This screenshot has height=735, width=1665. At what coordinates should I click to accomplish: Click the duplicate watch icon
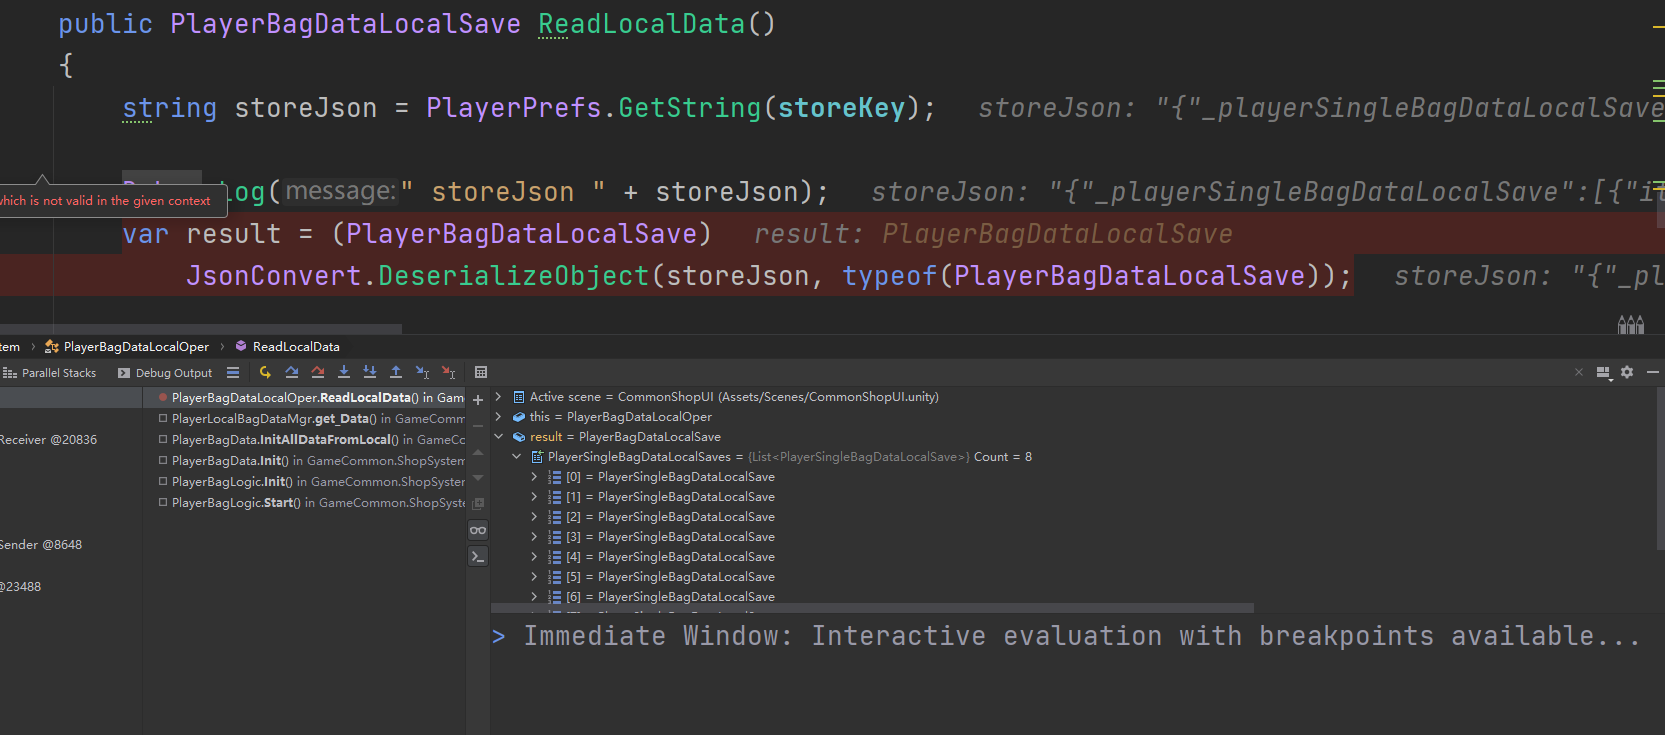(x=478, y=503)
